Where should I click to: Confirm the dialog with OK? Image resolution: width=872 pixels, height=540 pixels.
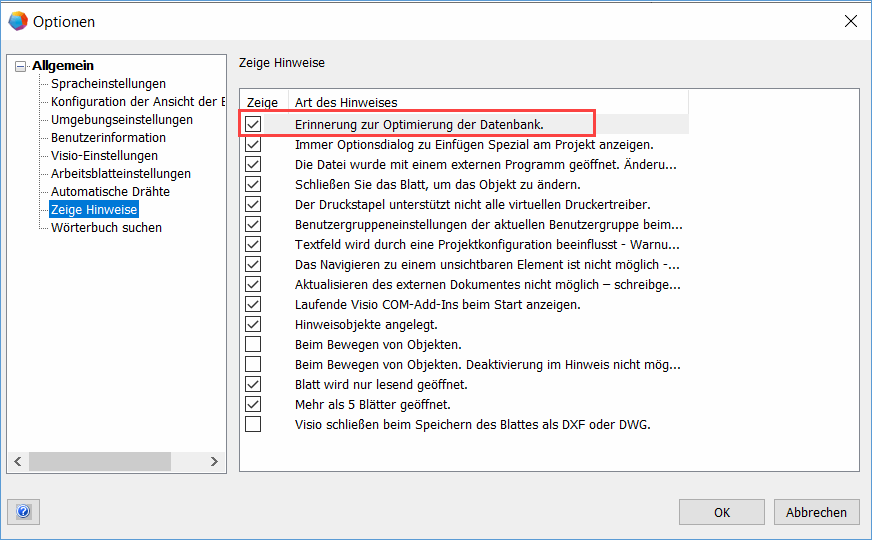click(x=721, y=512)
